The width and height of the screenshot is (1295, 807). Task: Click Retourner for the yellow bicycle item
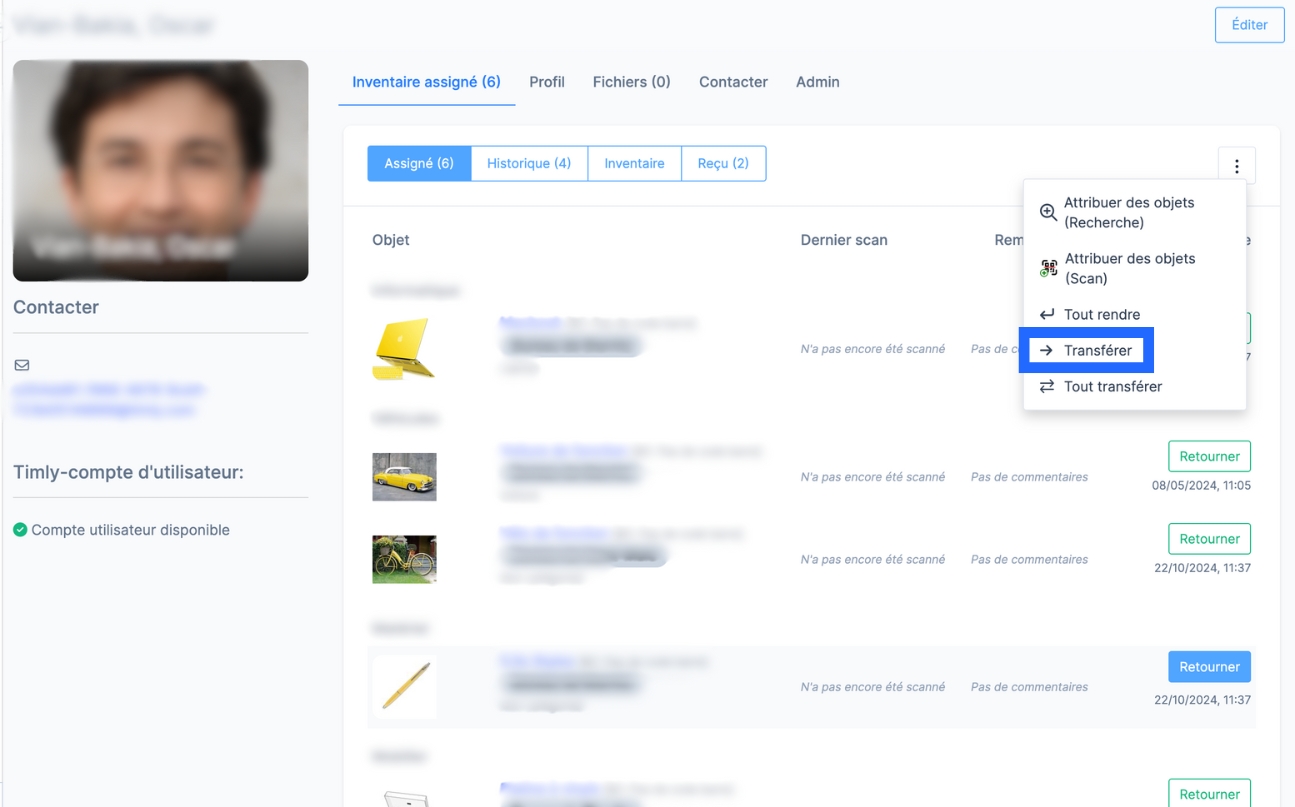1209,538
